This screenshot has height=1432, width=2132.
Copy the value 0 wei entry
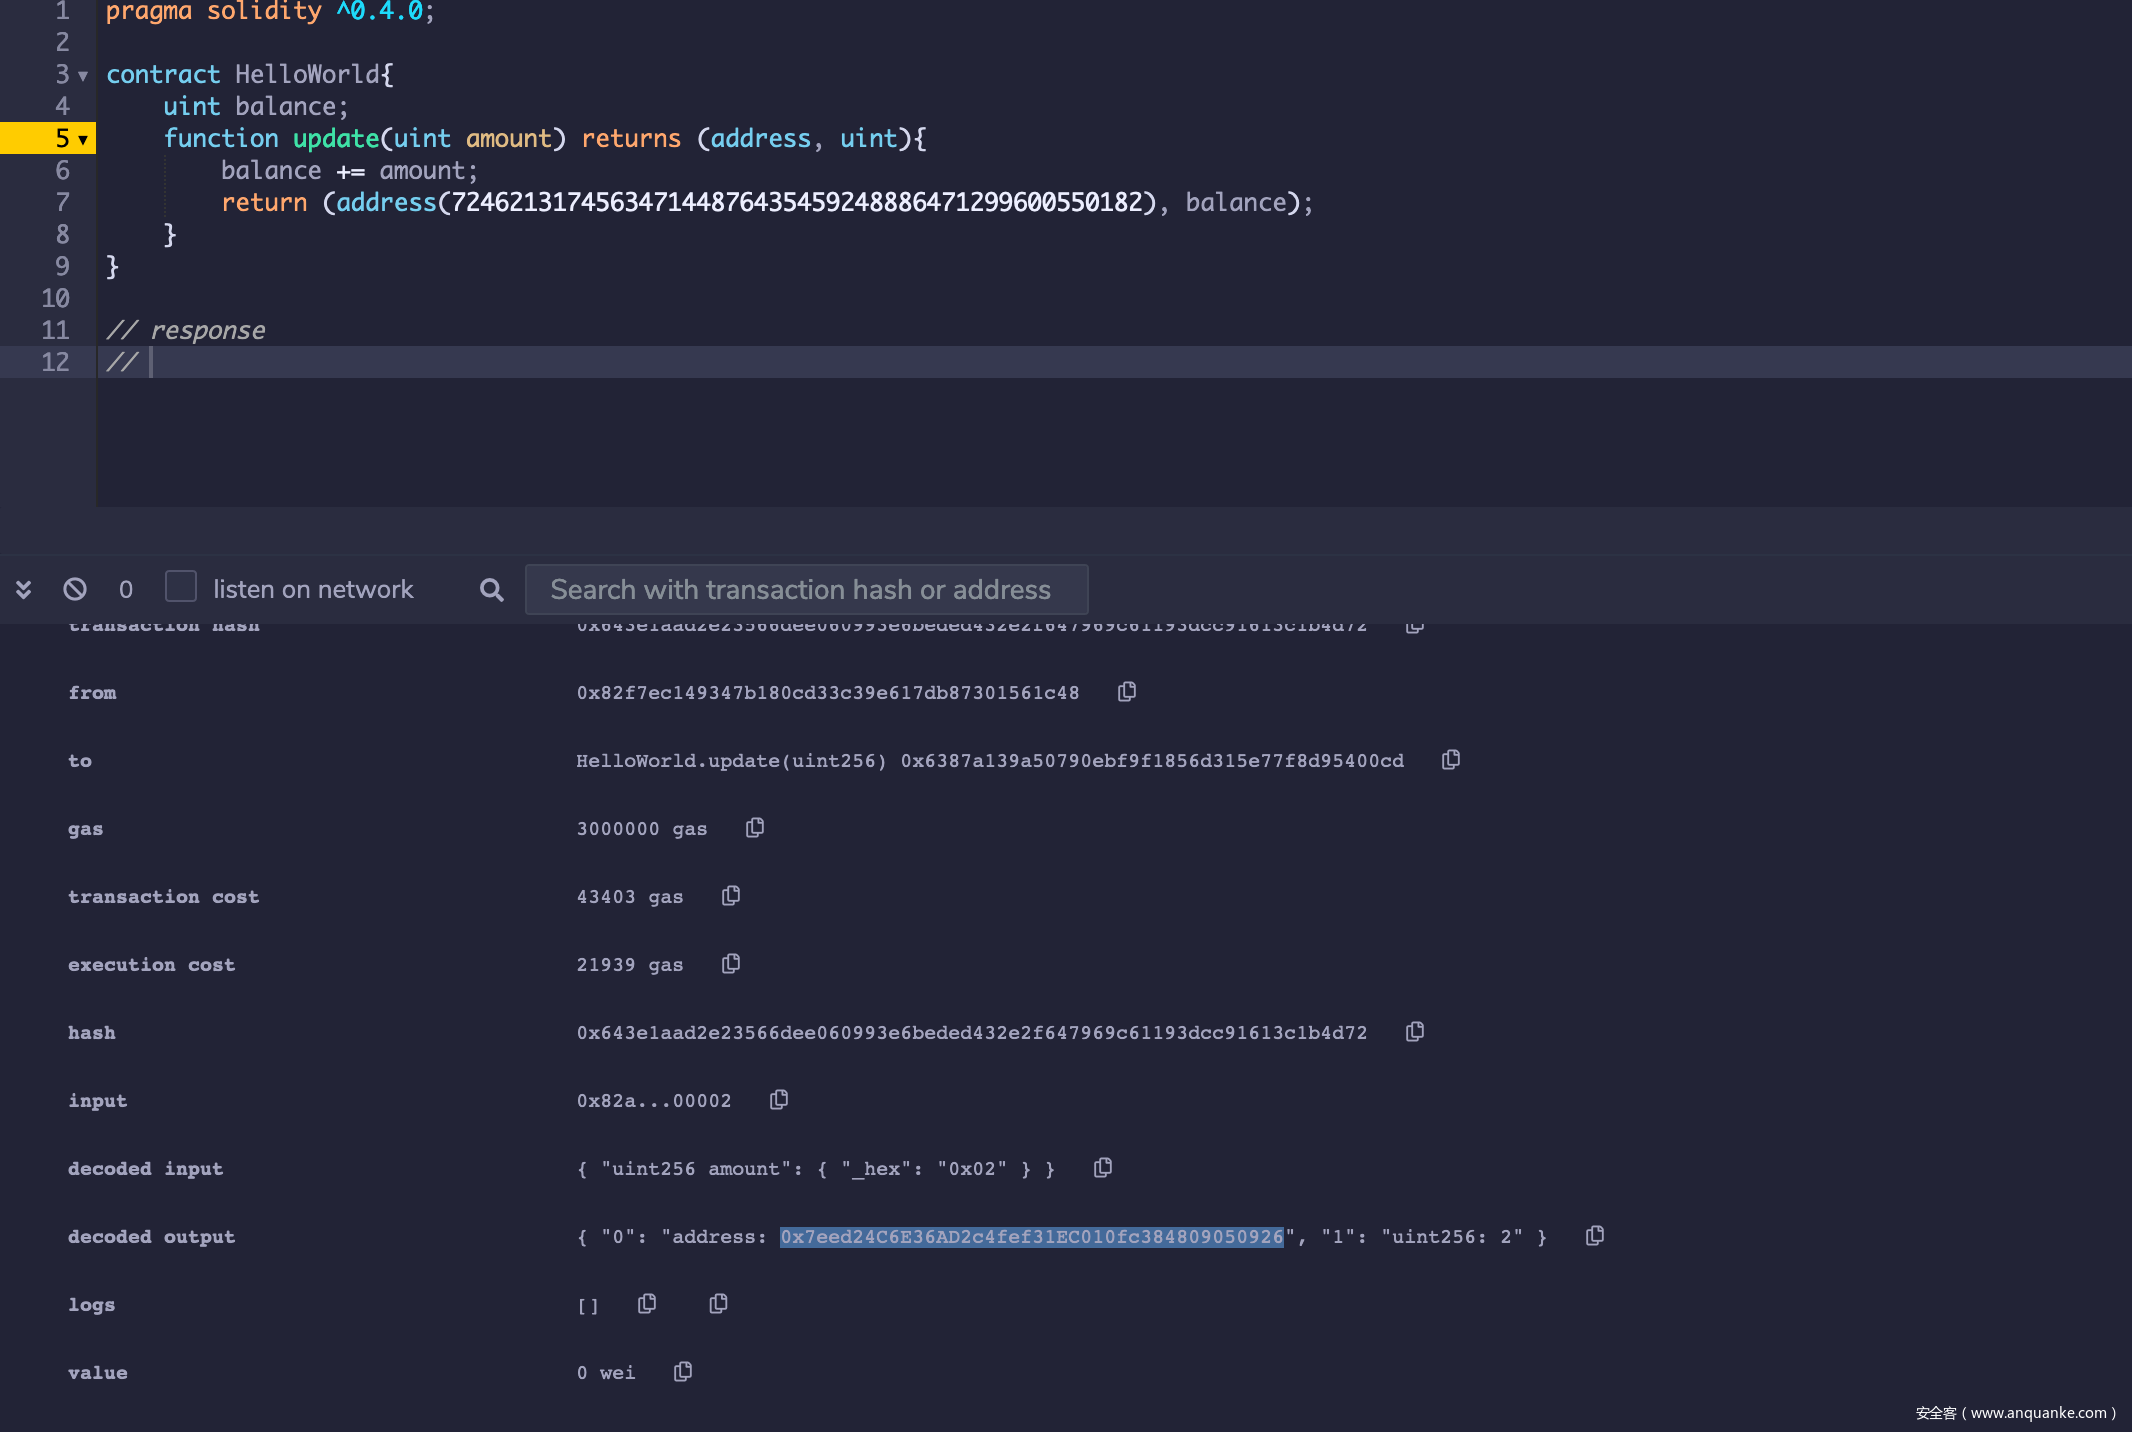(x=683, y=1372)
